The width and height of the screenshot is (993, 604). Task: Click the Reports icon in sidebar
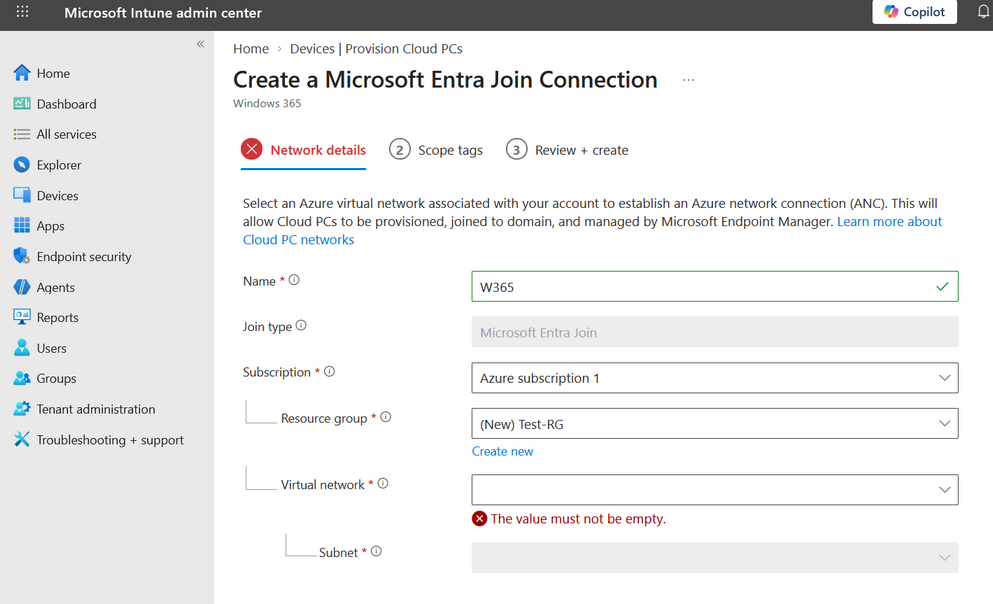(22, 317)
